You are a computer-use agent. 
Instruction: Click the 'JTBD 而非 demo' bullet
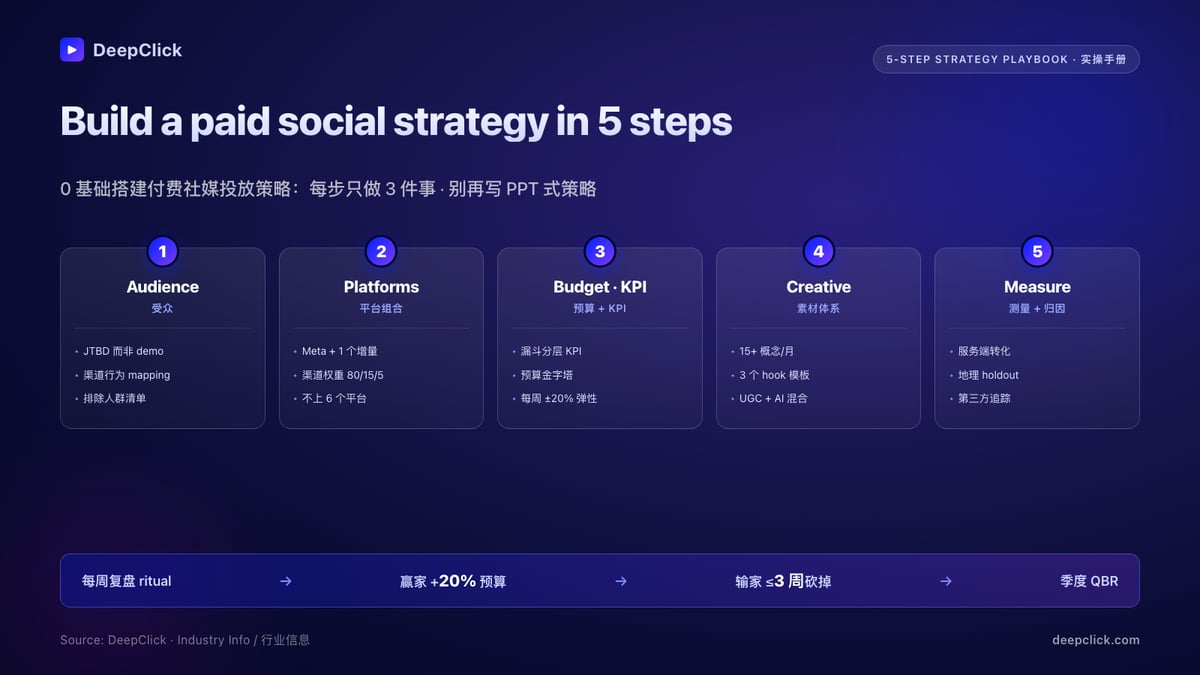point(123,351)
